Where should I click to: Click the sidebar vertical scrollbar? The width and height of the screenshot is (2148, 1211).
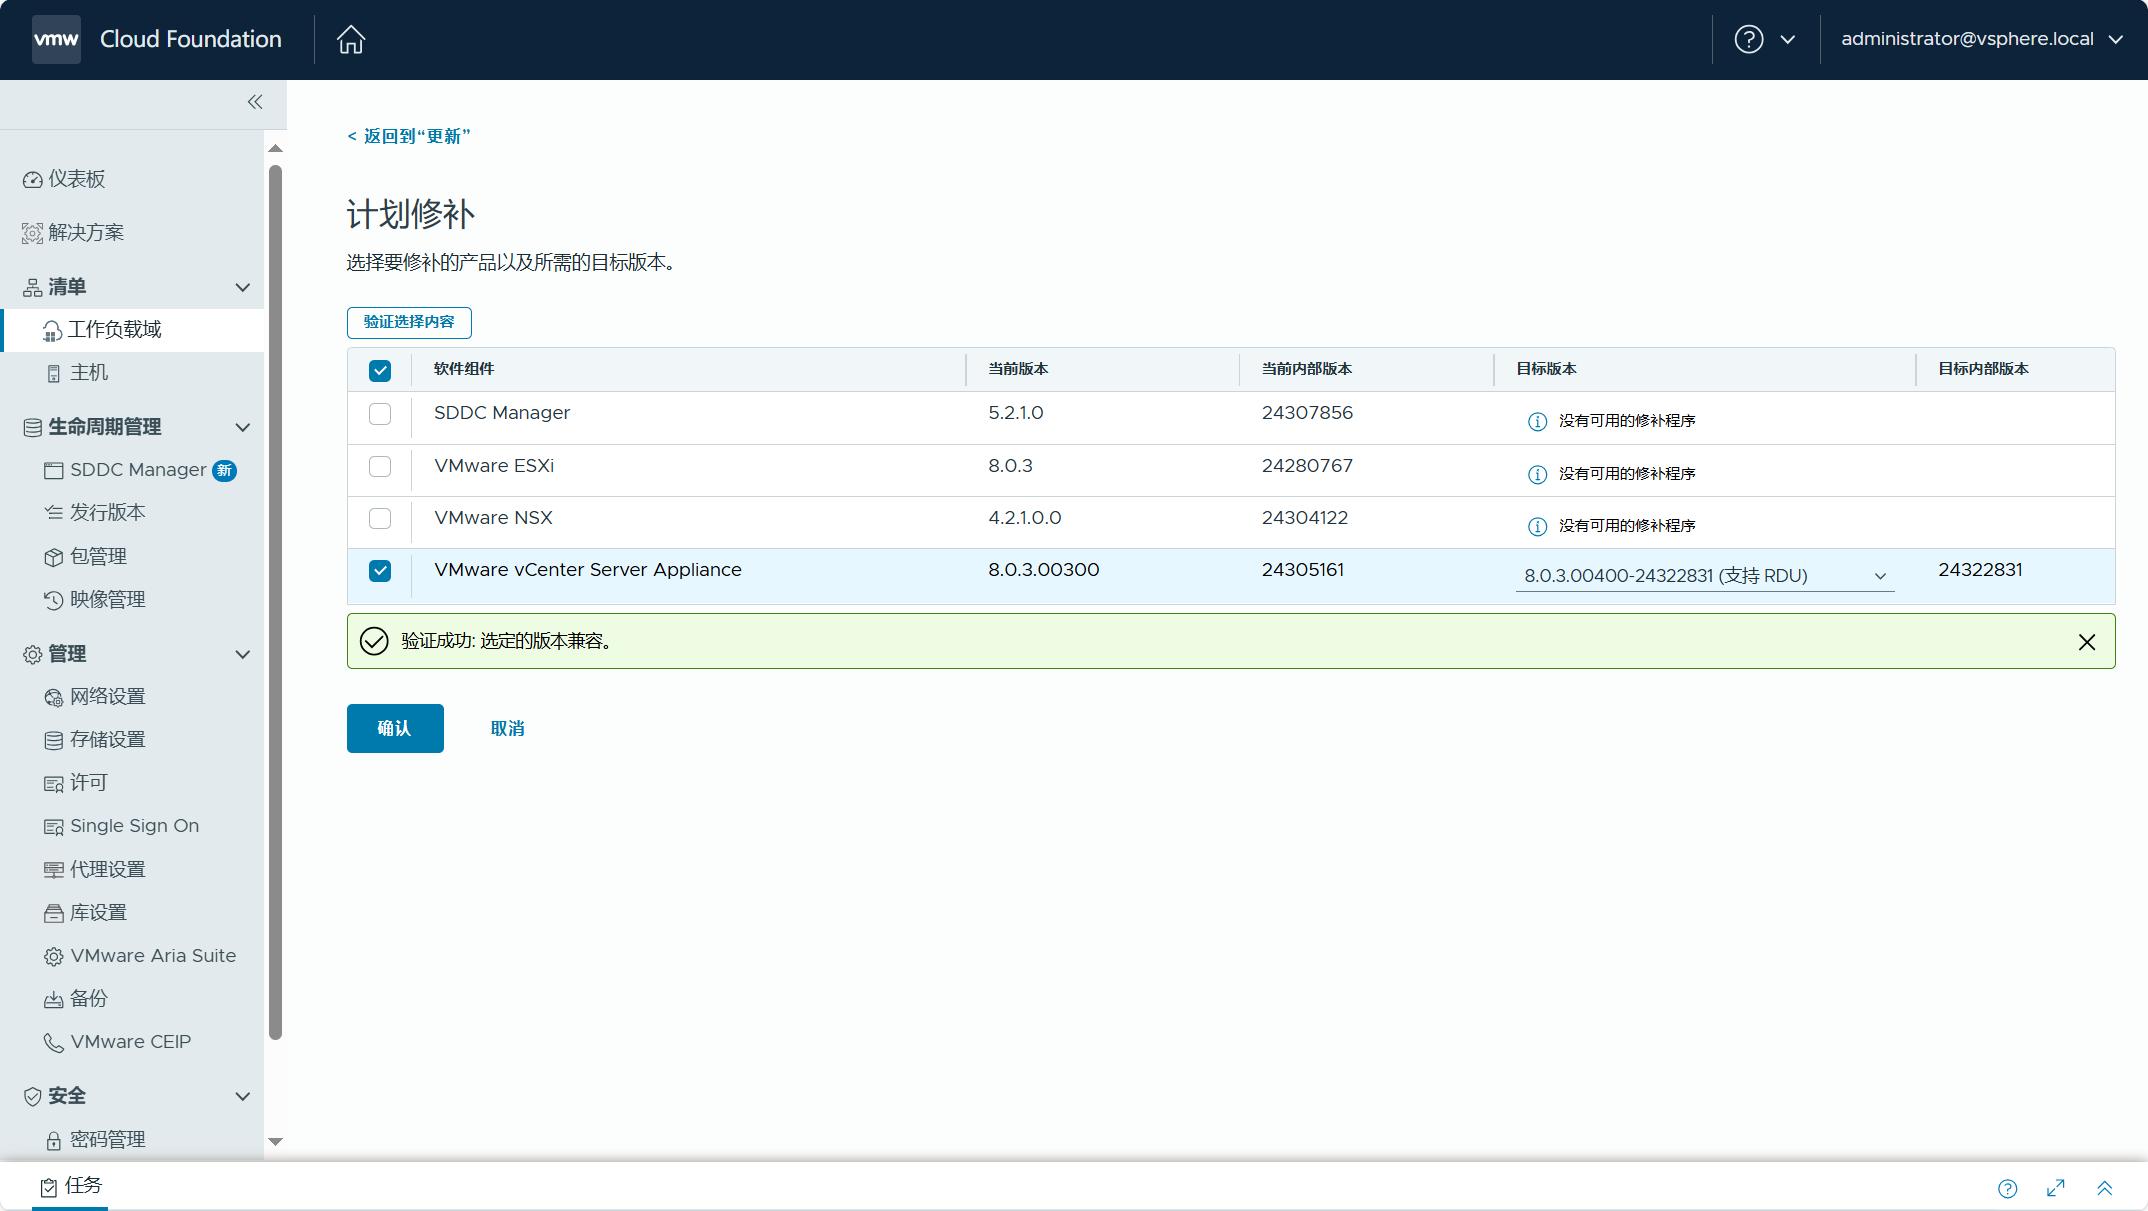pyautogui.click(x=276, y=603)
